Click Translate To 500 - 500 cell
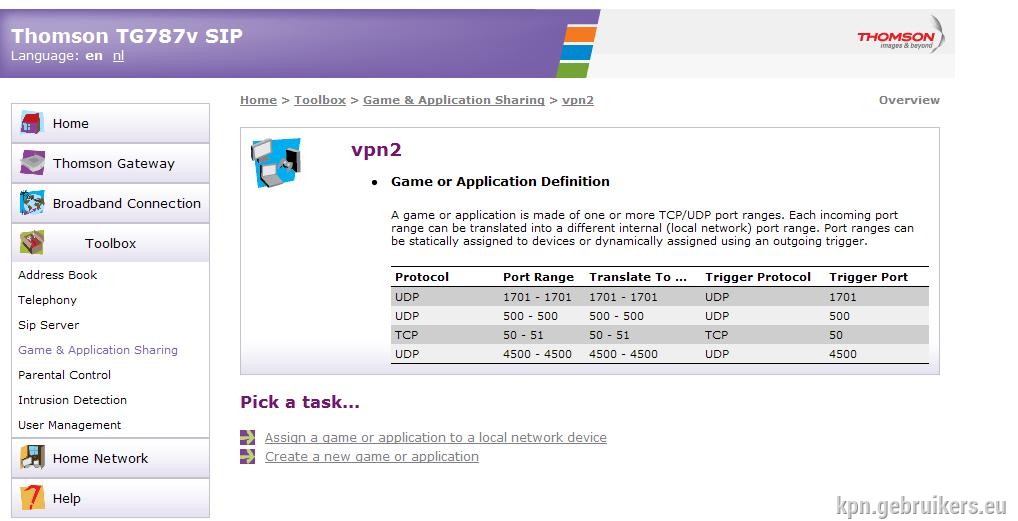Image resolution: width=1018 pixels, height=521 pixels. point(616,316)
